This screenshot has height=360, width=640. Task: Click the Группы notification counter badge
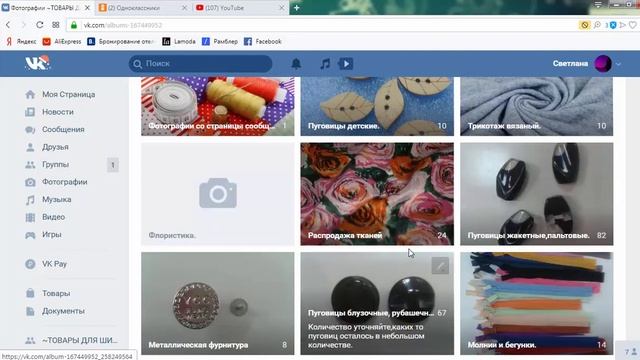[x=113, y=165]
